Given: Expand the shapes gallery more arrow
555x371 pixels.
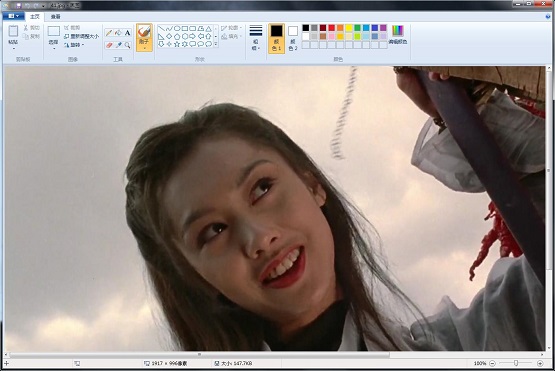Looking at the screenshot, I should point(216,45).
